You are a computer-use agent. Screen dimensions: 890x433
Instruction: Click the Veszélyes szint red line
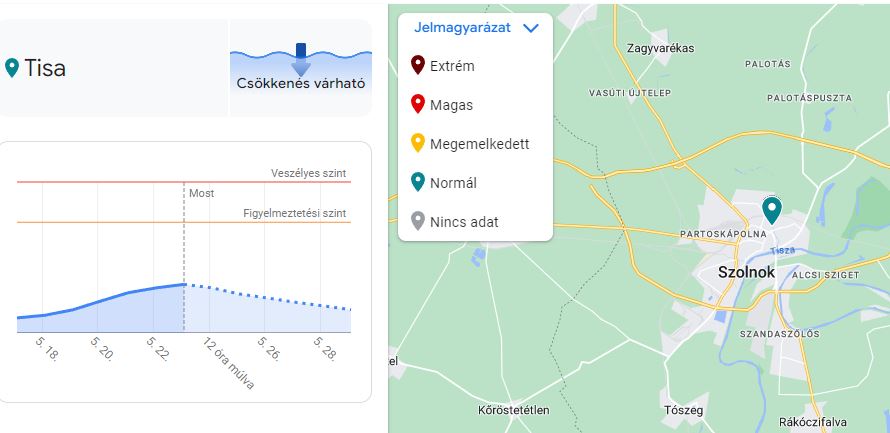[x=100, y=182]
